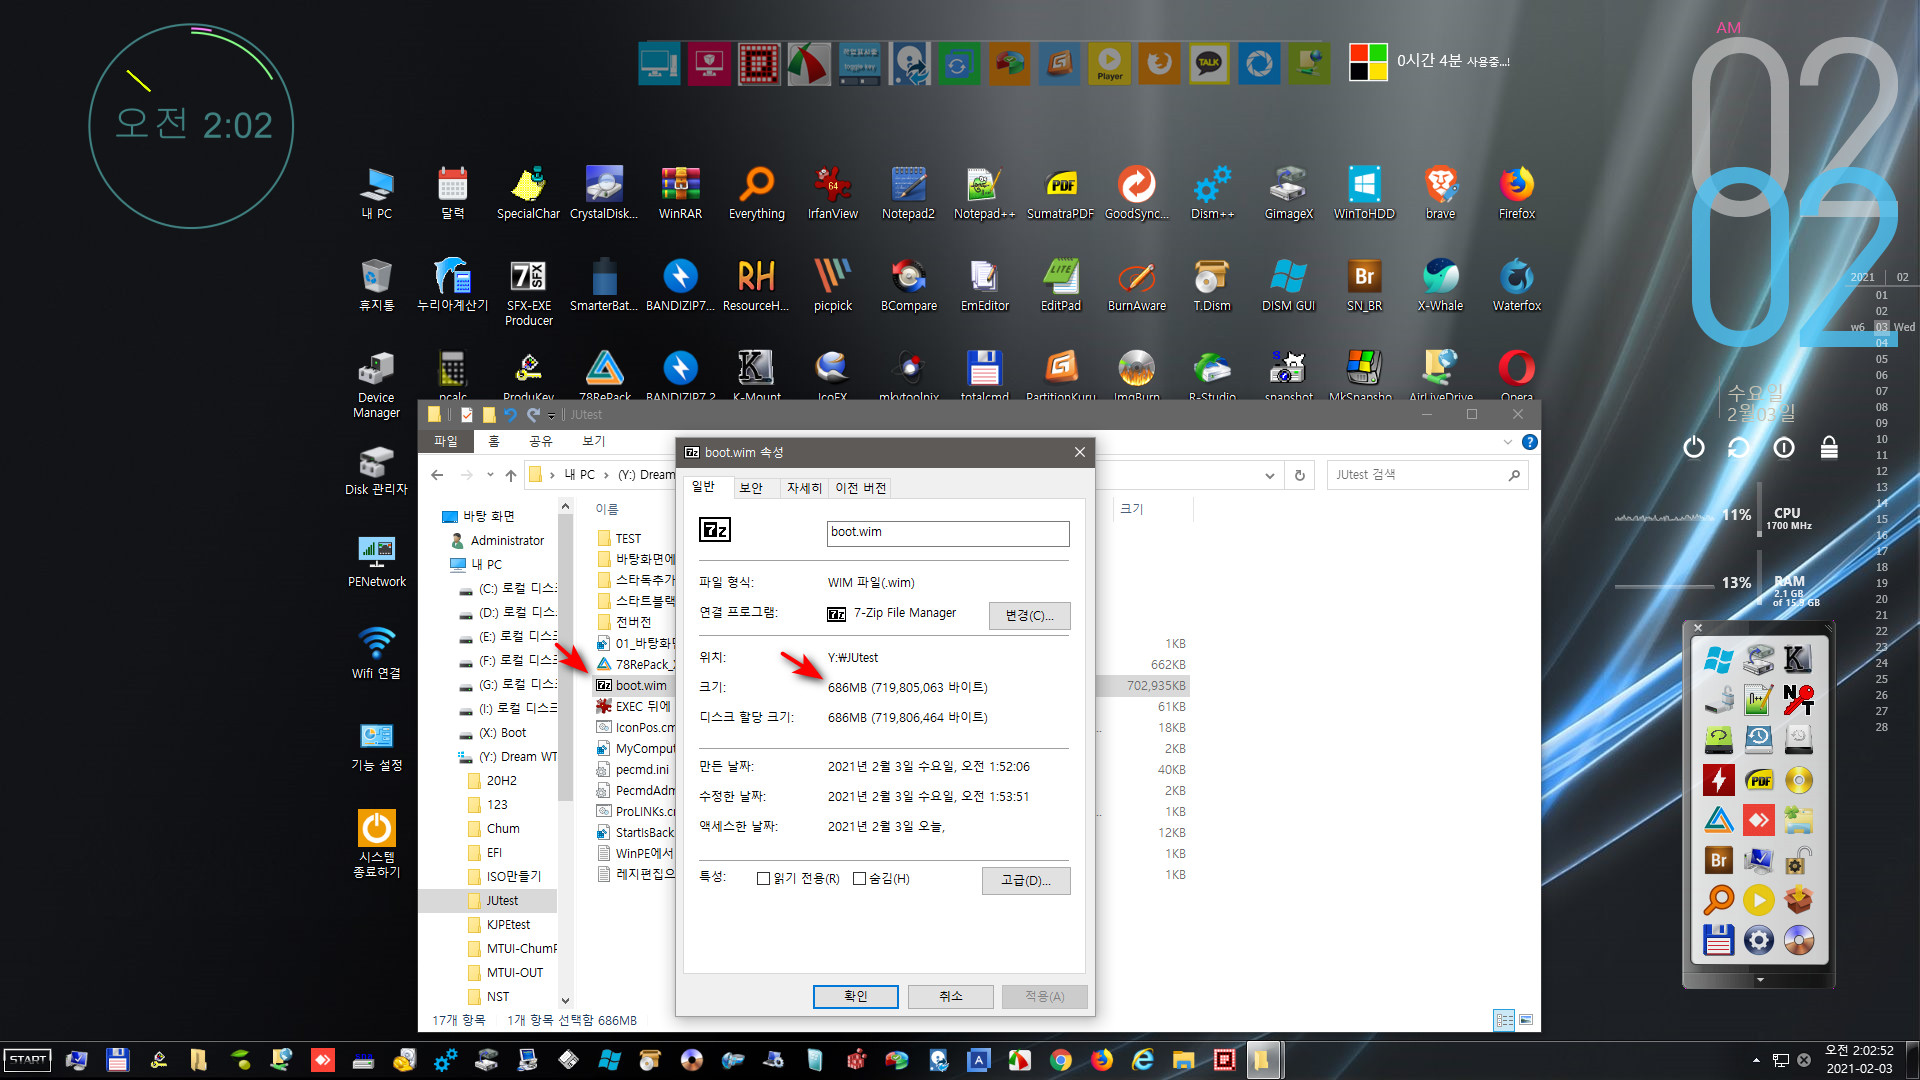Click the taskbar clock
This screenshot has width=1920, height=1080.
[x=1859, y=1060]
